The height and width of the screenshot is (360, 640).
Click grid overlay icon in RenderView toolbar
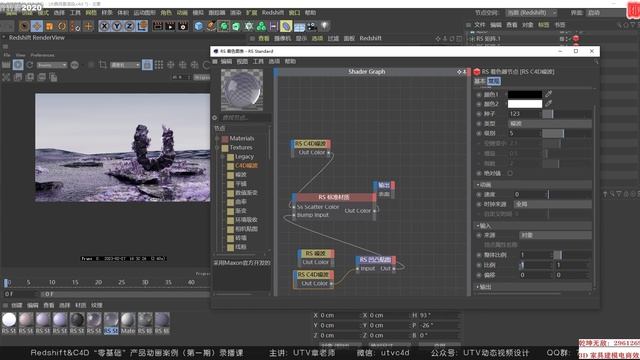click(159, 65)
